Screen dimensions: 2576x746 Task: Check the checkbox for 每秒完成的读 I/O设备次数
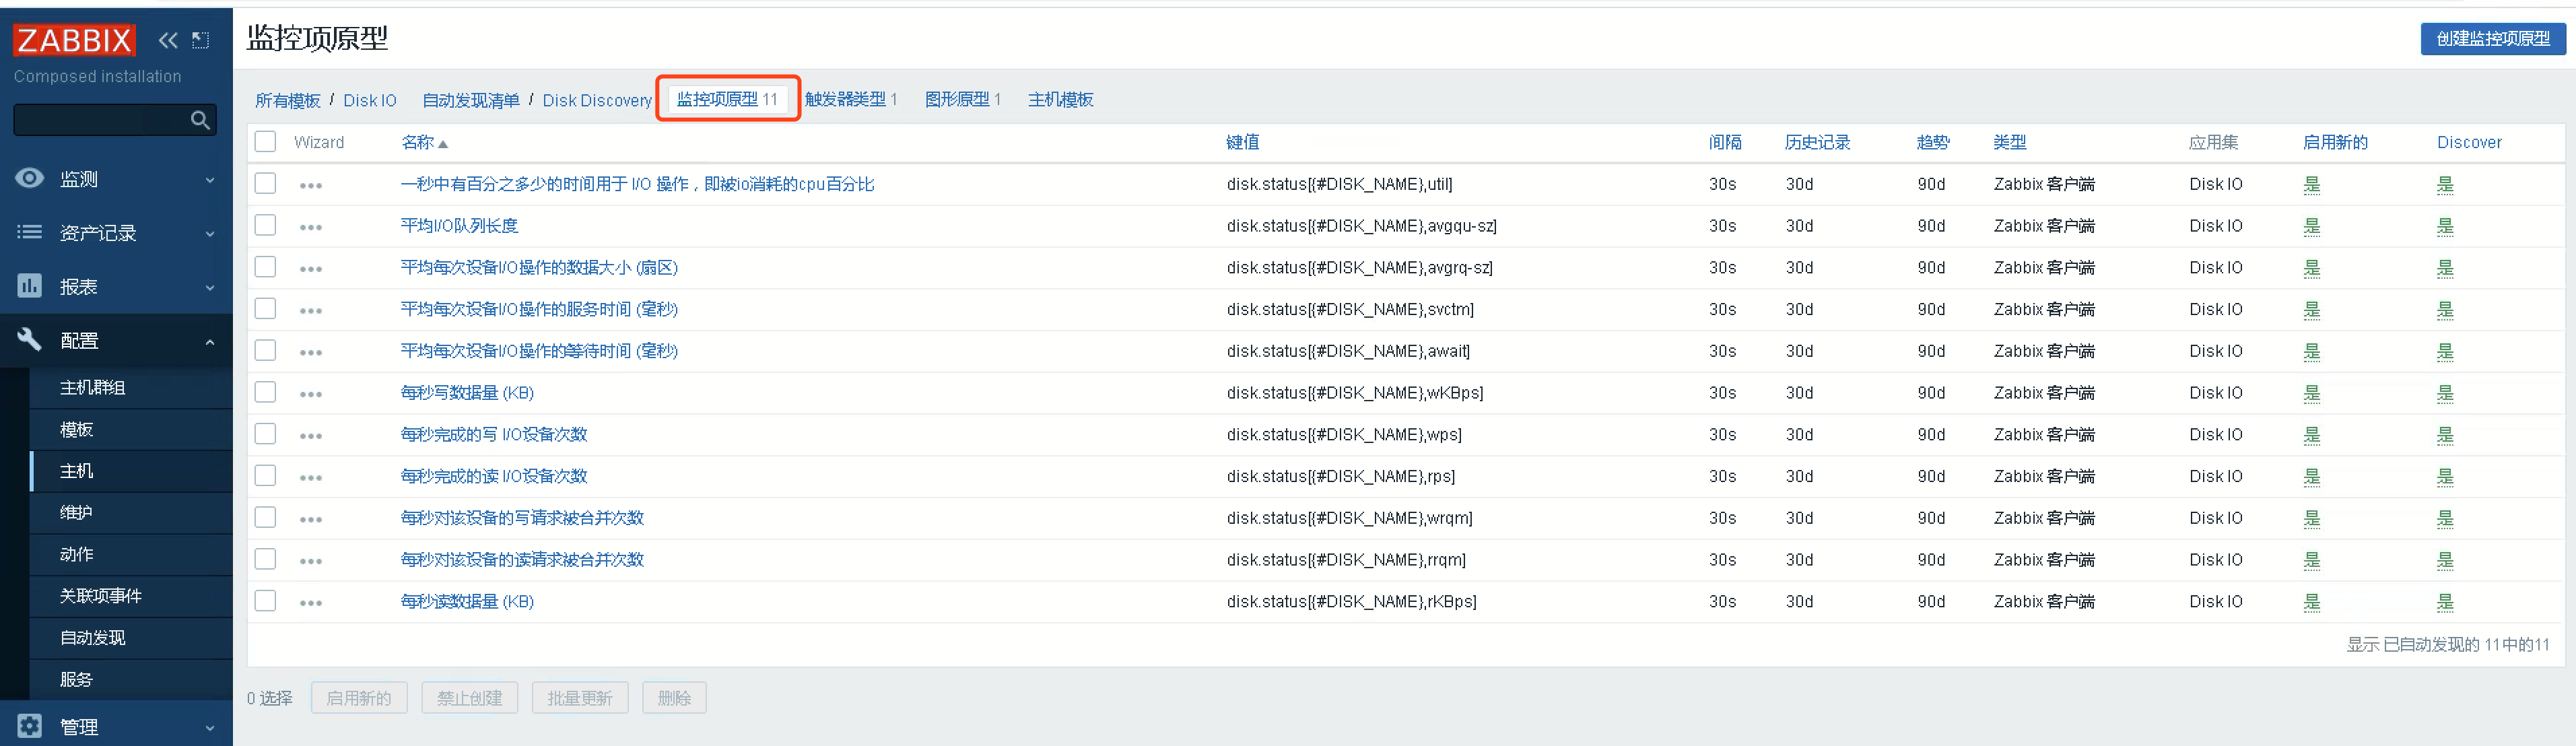tap(265, 476)
